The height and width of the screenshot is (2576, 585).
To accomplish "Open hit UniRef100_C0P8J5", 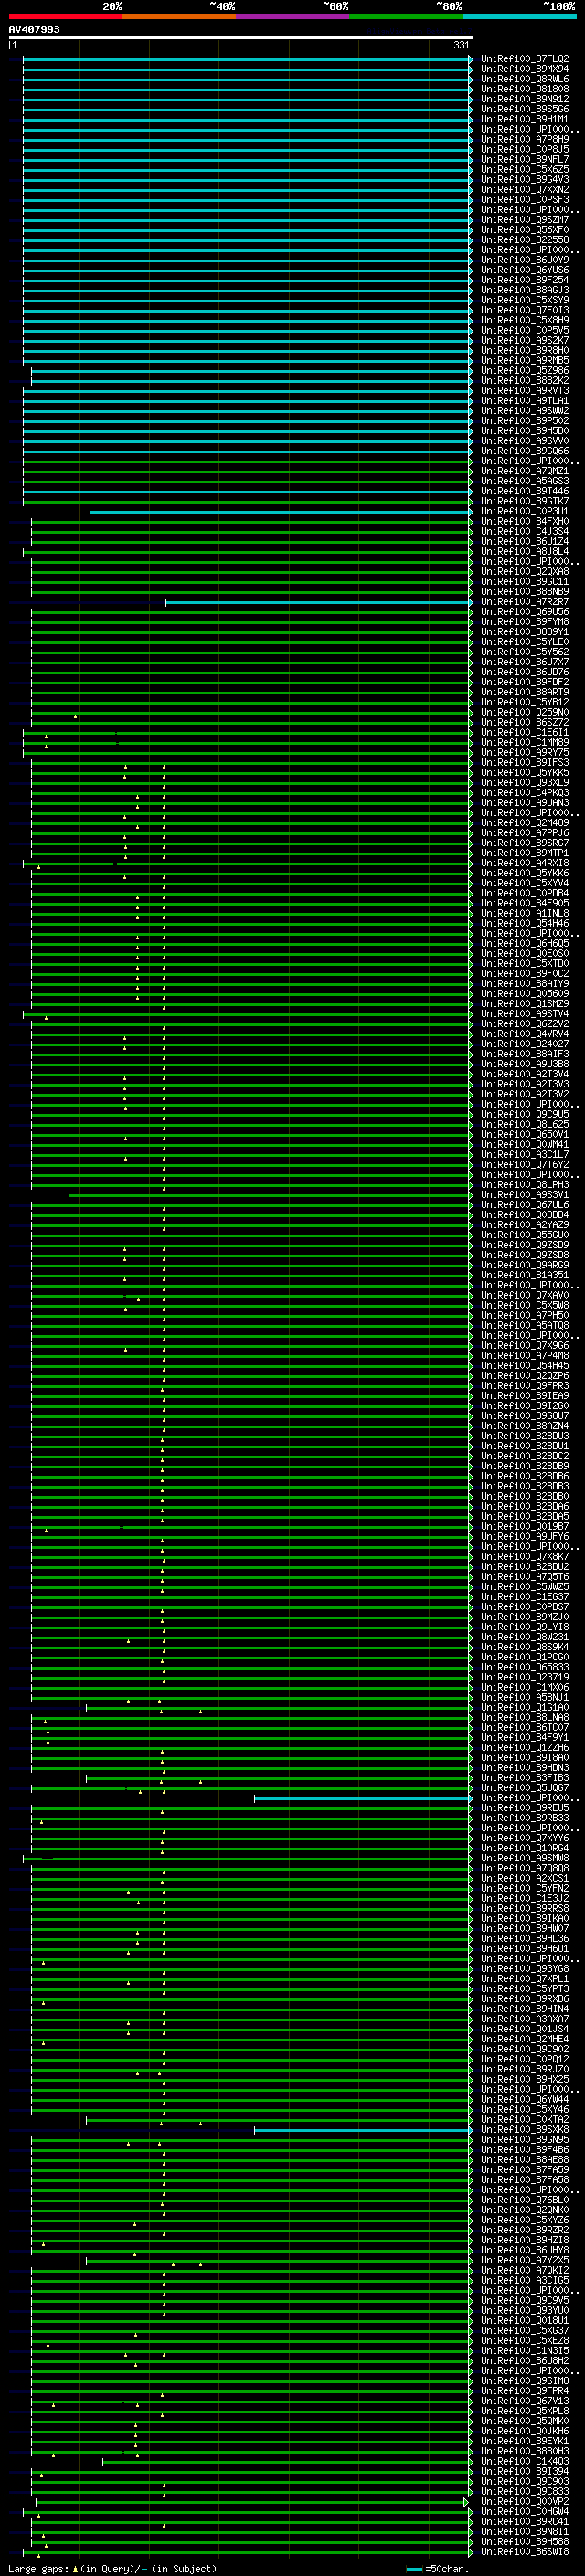I will [x=525, y=149].
